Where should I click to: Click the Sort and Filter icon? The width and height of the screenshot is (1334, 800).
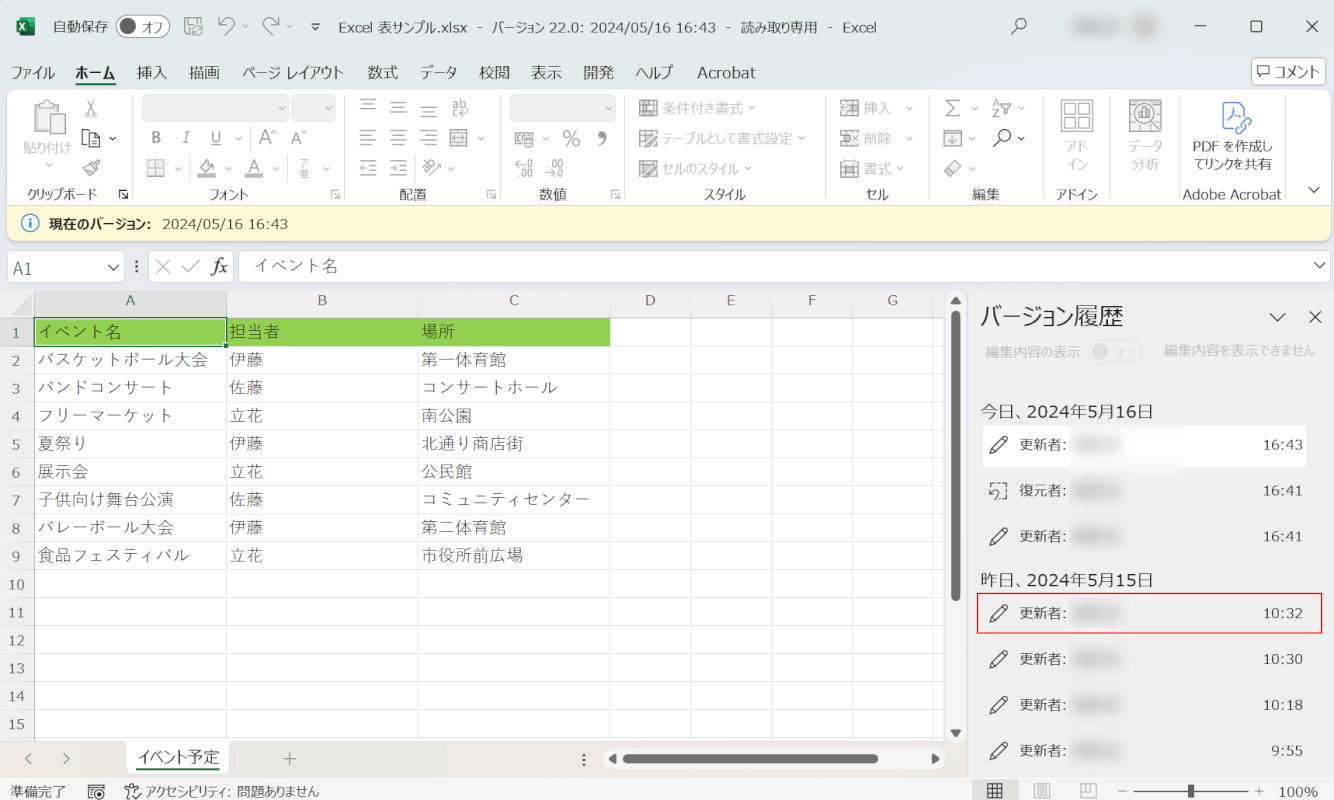(x=1001, y=108)
